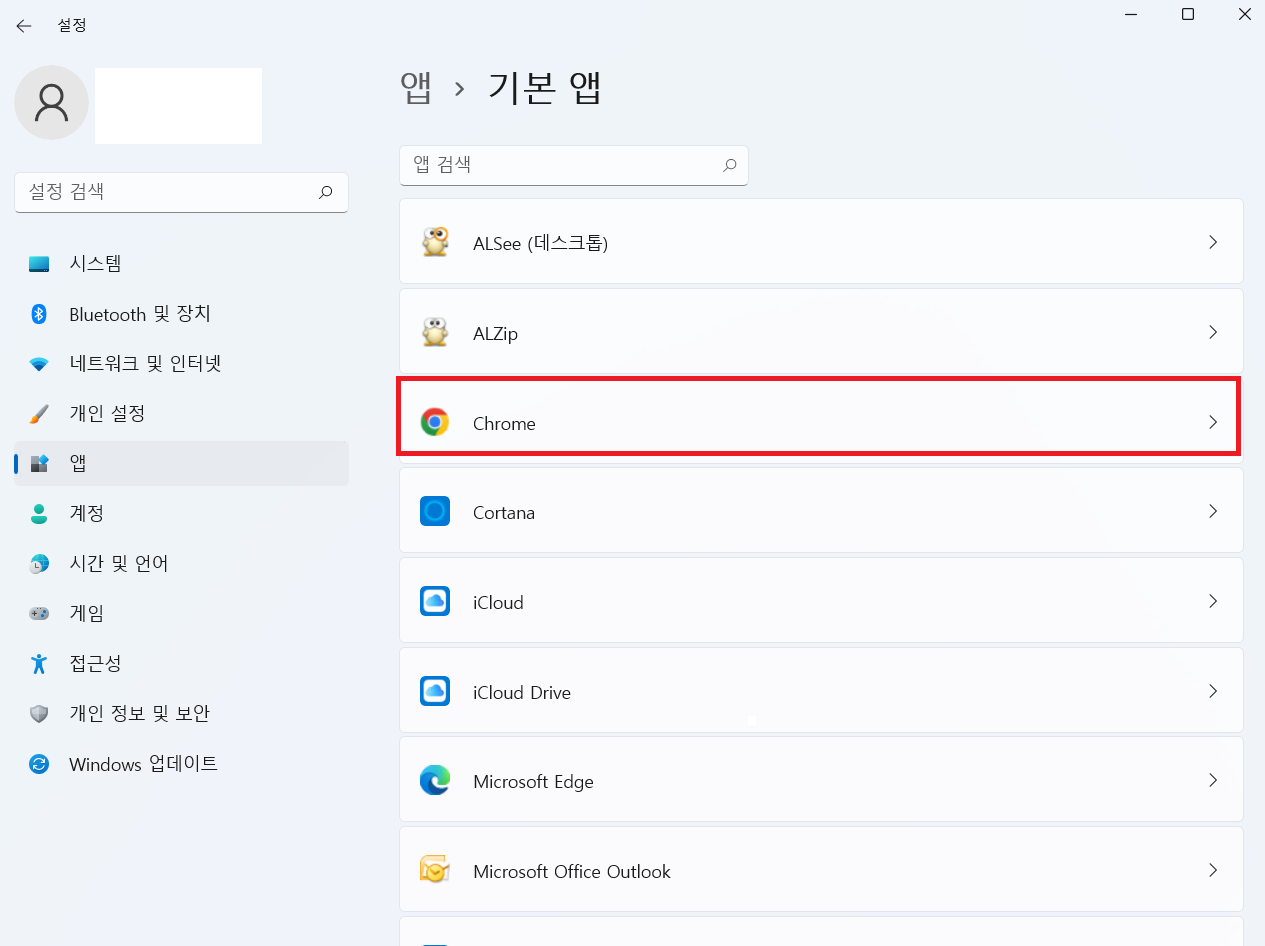Image resolution: width=1265 pixels, height=946 pixels.
Task: Select the 시스템 monitor icon
Action: coord(39,264)
